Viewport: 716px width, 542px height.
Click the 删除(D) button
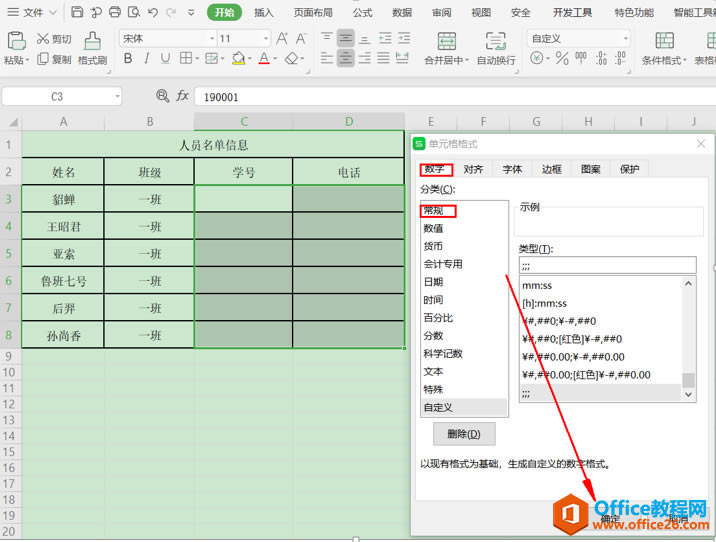(464, 433)
